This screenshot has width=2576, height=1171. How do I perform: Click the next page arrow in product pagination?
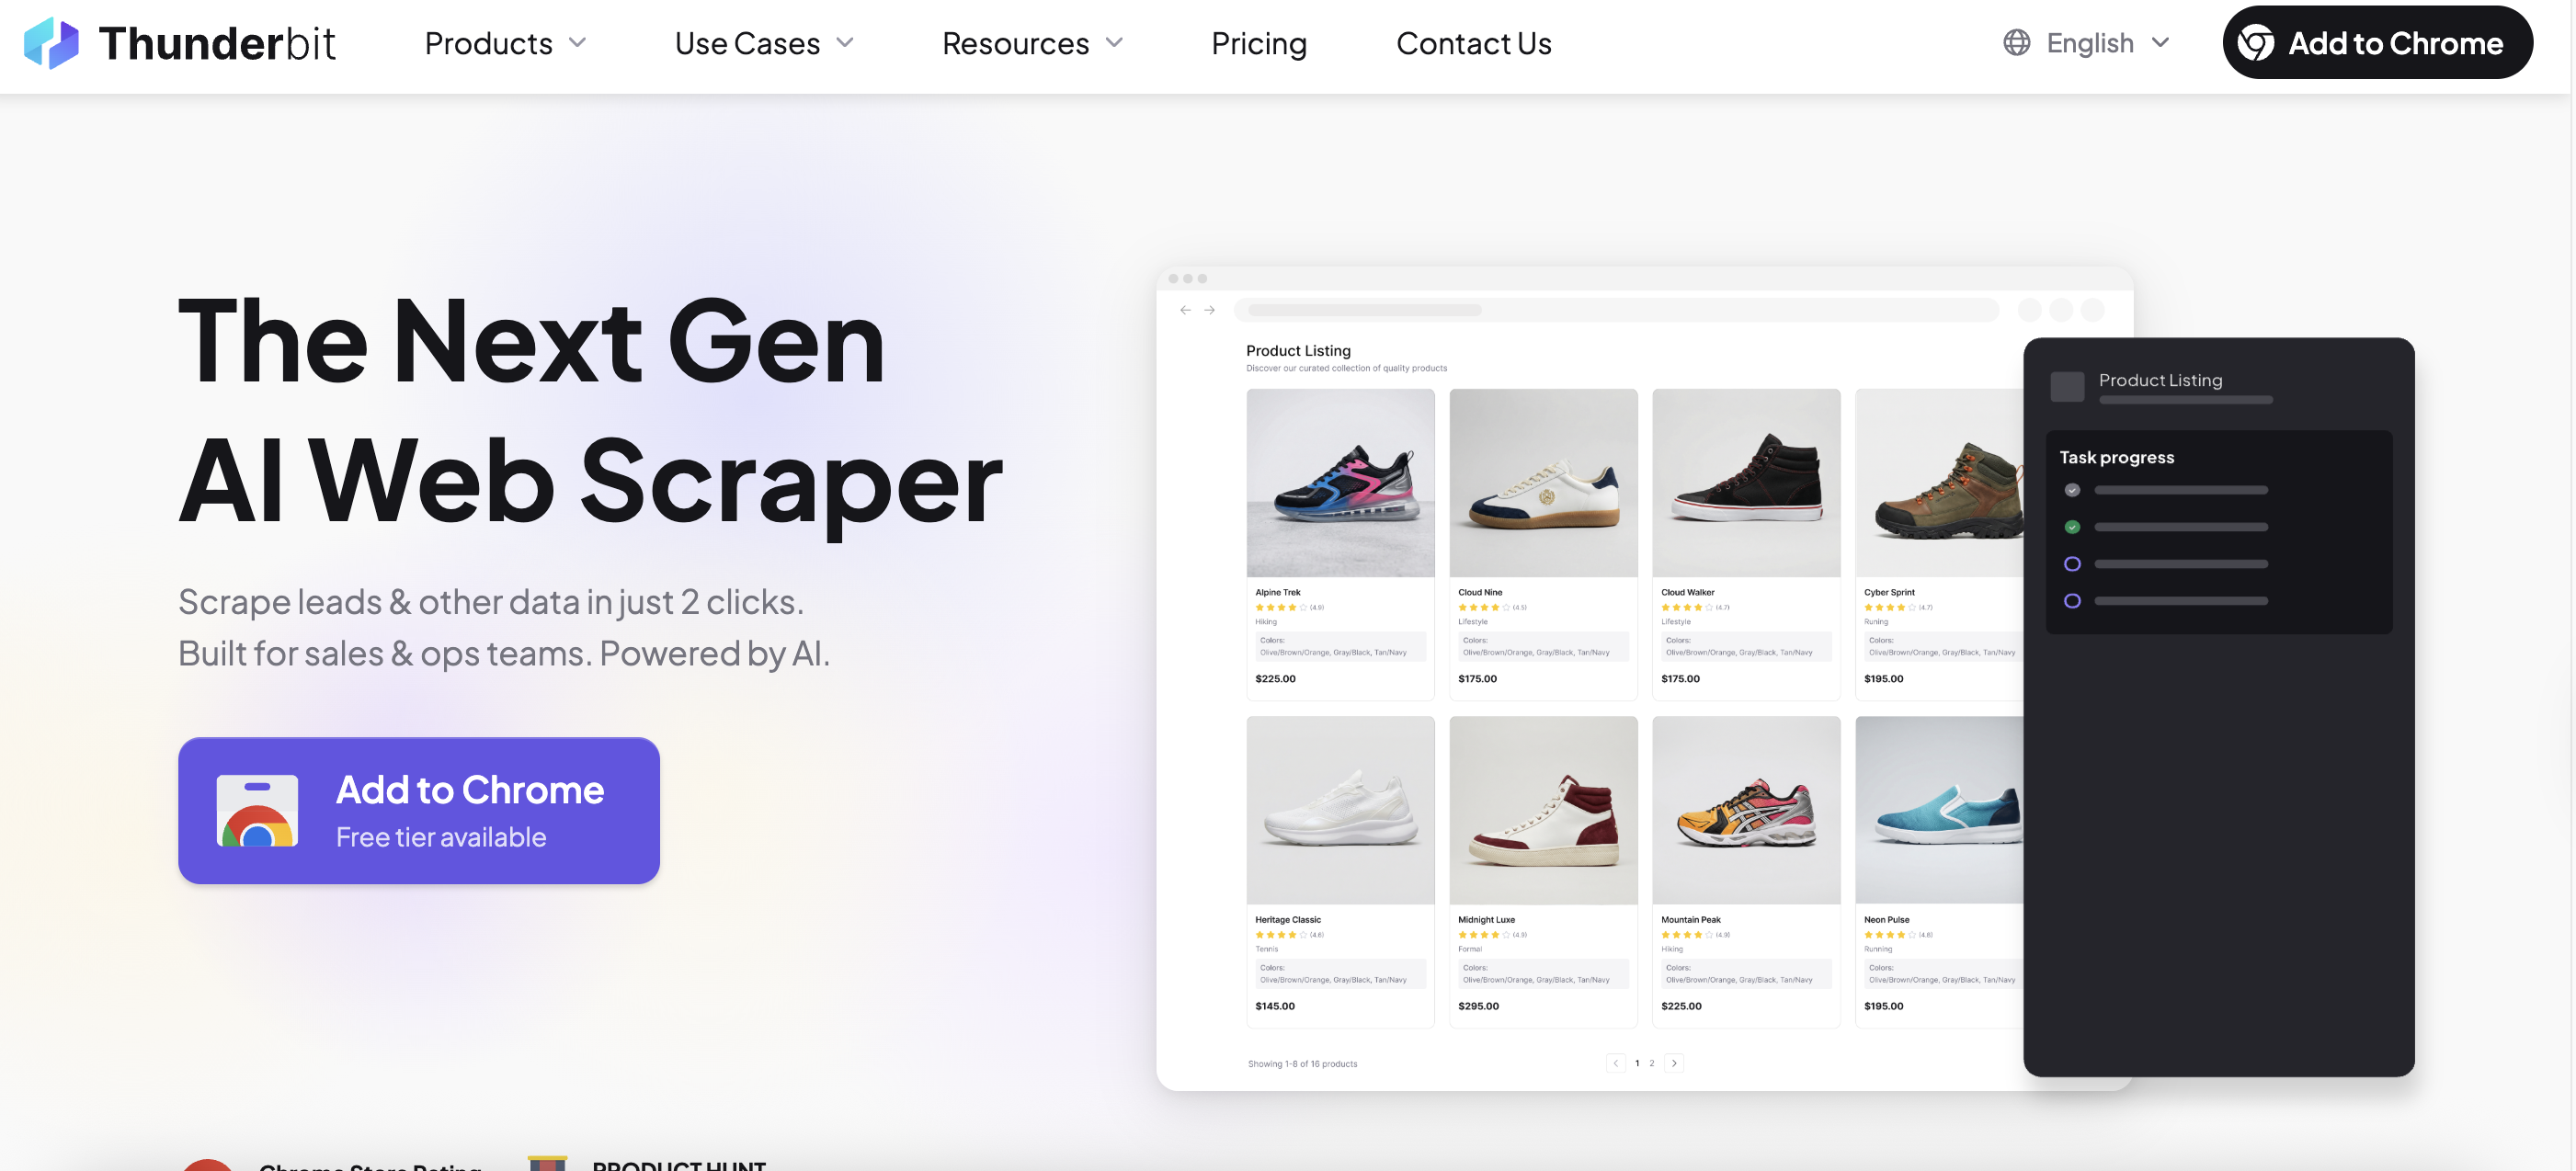(x=1674, y=1063)
